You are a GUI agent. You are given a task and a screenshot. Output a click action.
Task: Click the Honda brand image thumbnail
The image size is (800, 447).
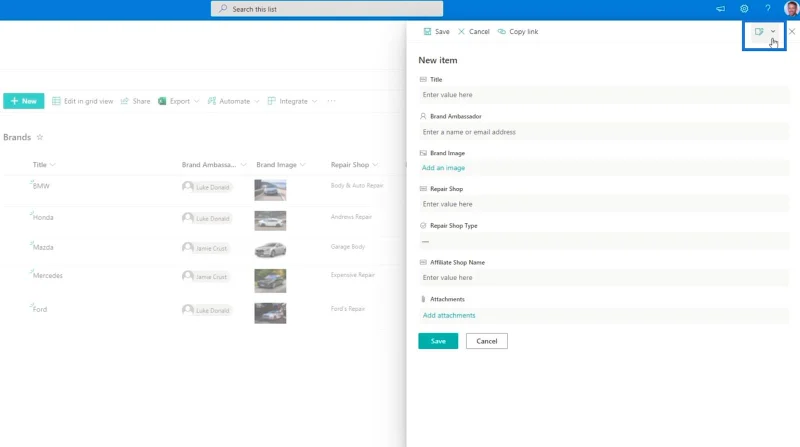(270, 221)
